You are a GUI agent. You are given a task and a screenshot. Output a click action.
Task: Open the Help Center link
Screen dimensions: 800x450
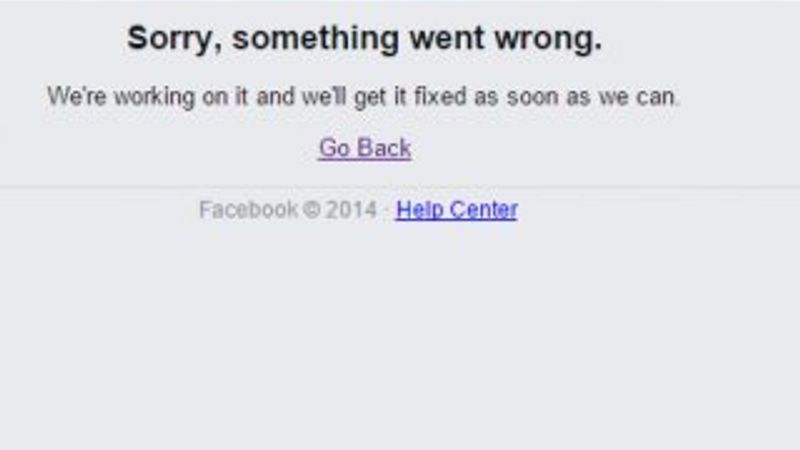(x=457, y=210)
